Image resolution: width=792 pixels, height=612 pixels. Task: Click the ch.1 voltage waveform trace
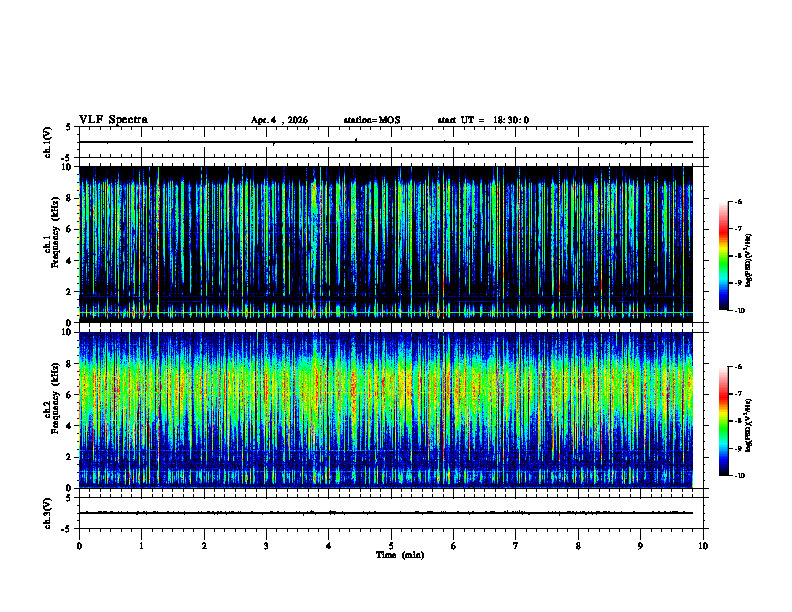coord(386,142)
